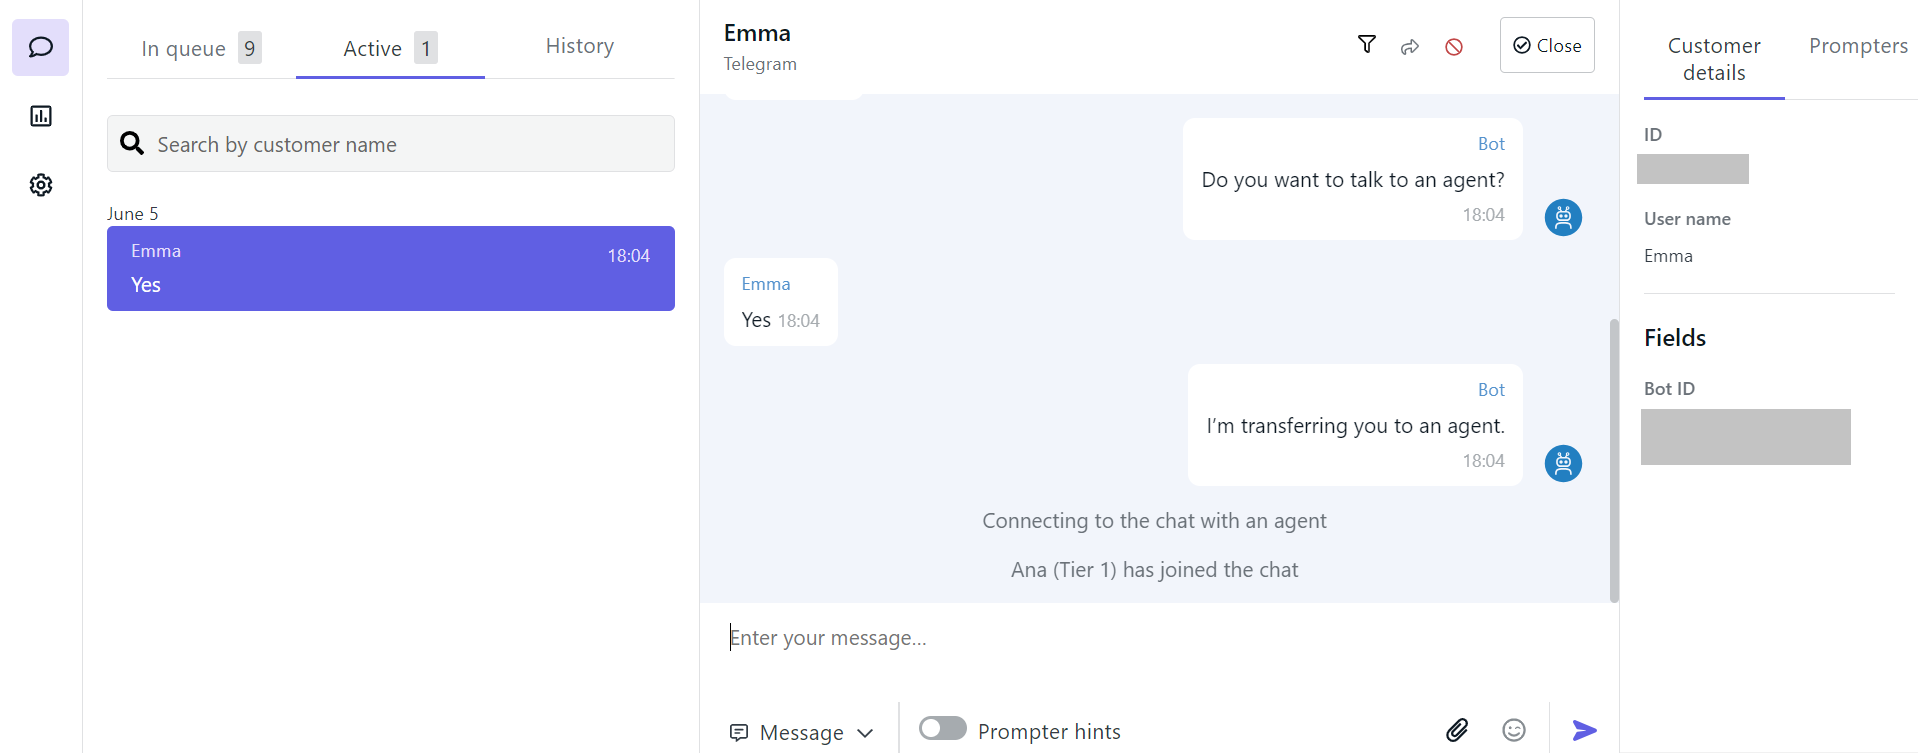Click the transfer chat arrow icon
1918x753 pixels.
(1410, 47)
